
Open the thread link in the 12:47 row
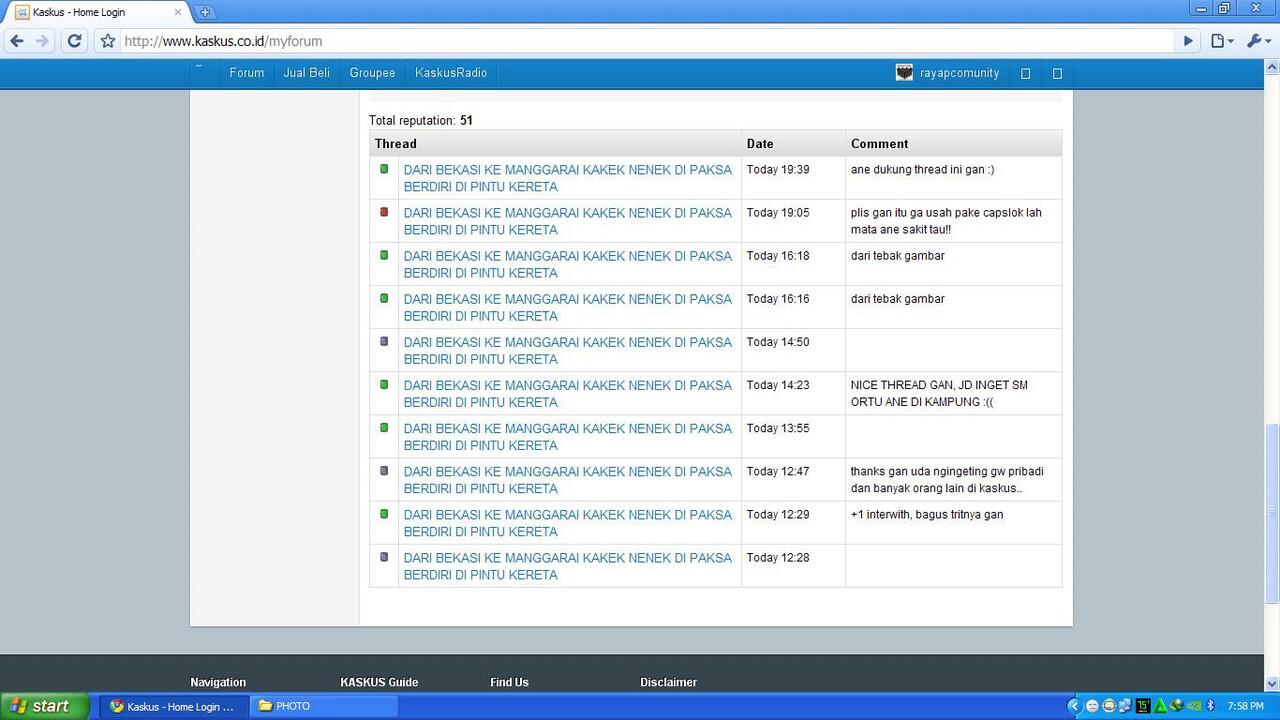[567, 479]
